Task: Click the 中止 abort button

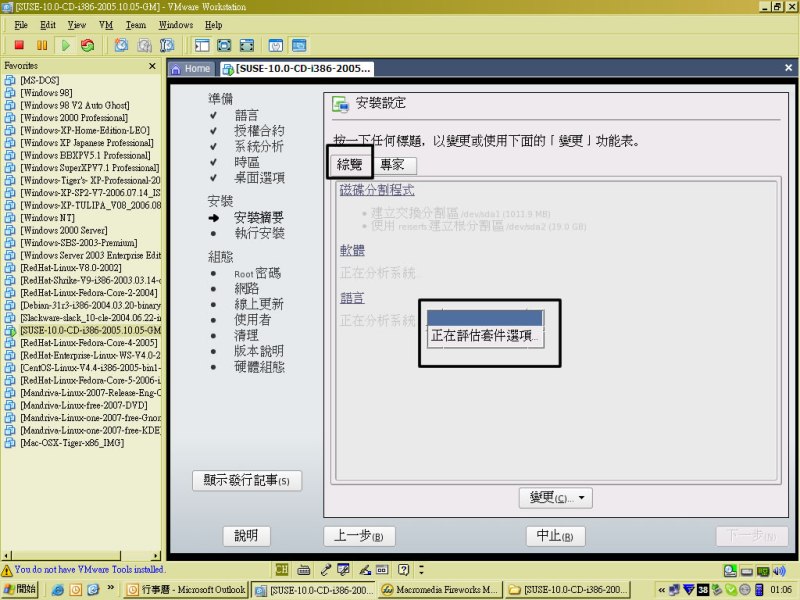Action: (556, 536)
